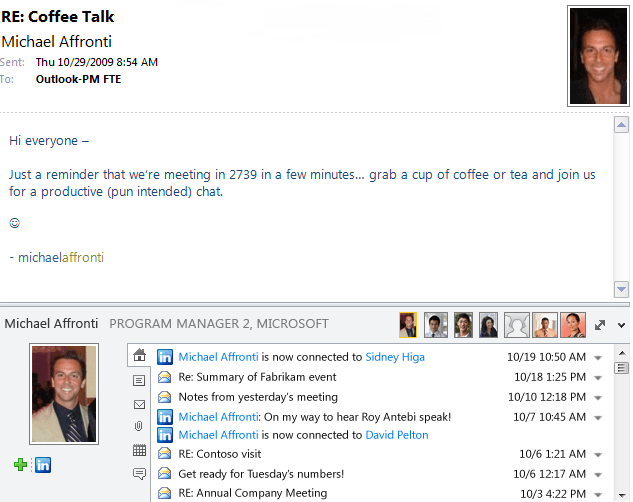Viewport: 633px width, 502px height.
Task: Click LinkedIn icon beside the green plus
Action: 43,464
